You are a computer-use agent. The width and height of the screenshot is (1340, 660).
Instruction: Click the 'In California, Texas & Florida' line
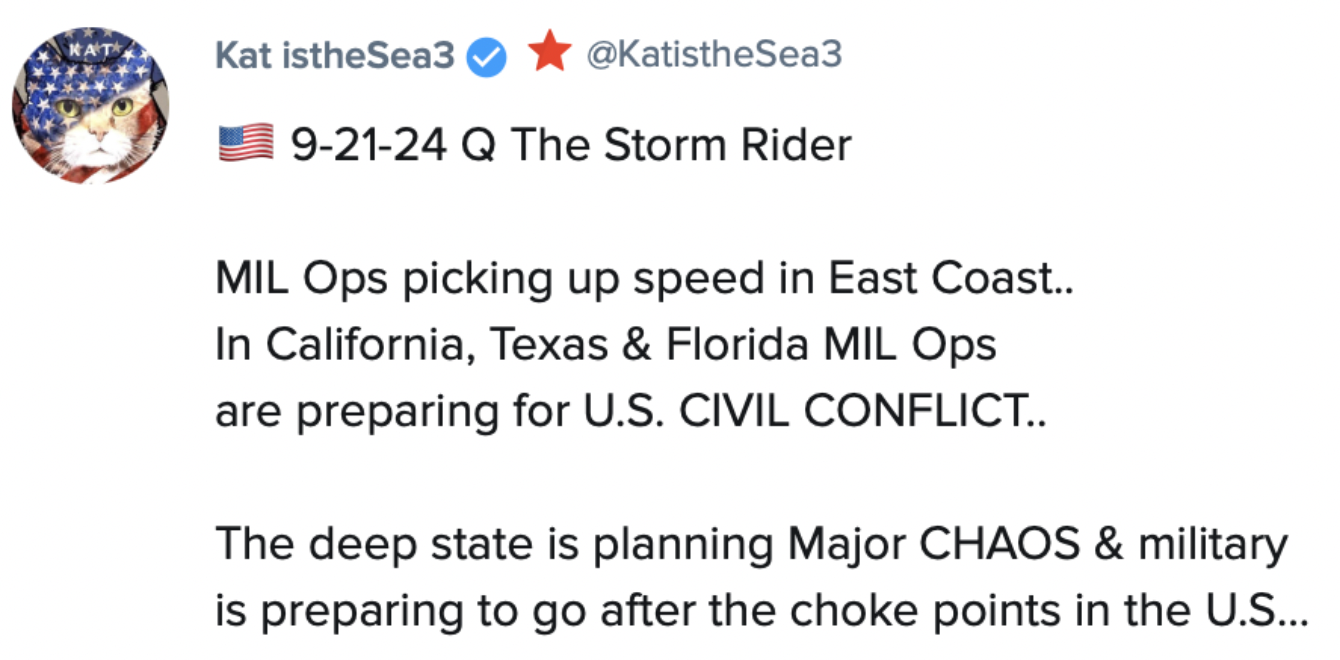605,345
